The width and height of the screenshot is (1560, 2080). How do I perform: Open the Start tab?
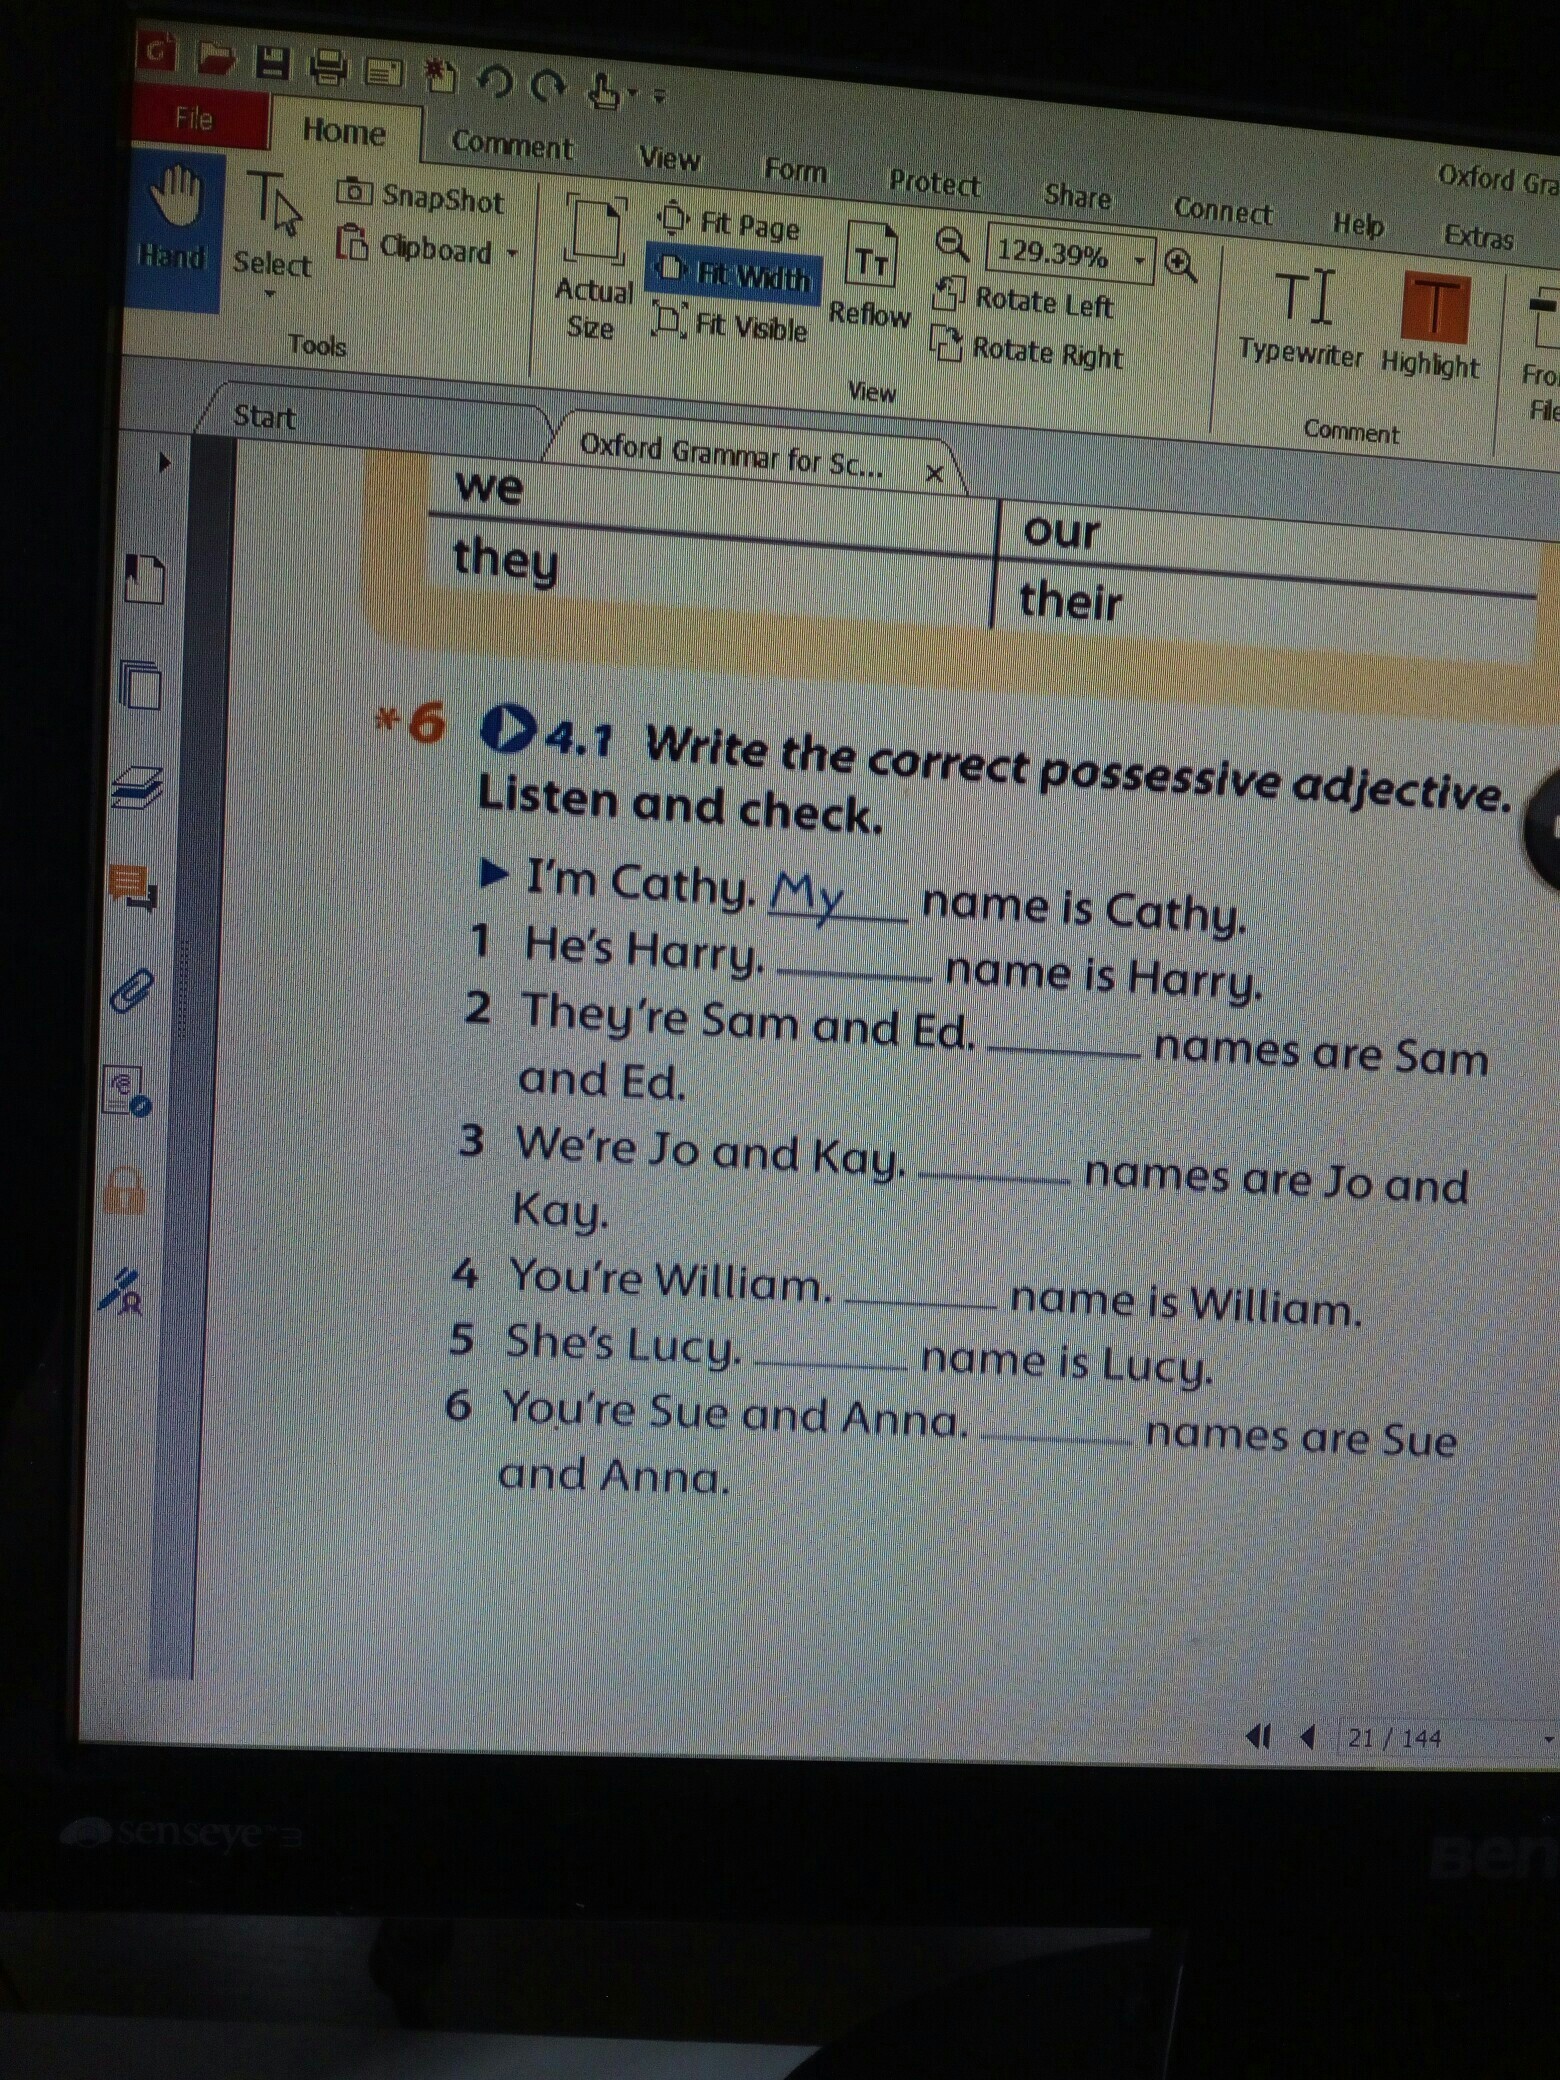click(x=264, y=416)
